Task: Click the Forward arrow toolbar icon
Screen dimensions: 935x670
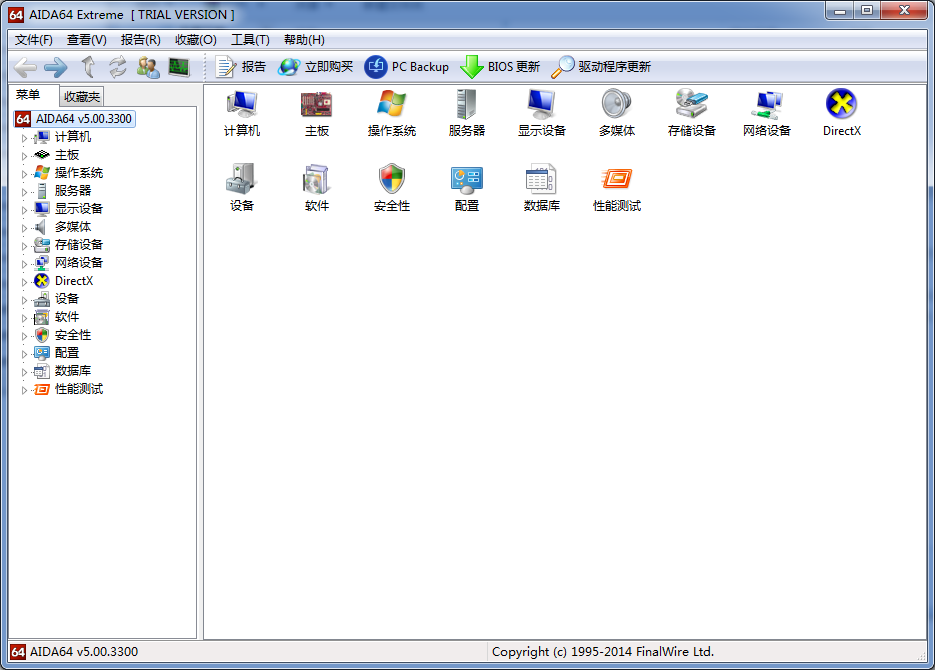Action: click(x=56, y=67)
